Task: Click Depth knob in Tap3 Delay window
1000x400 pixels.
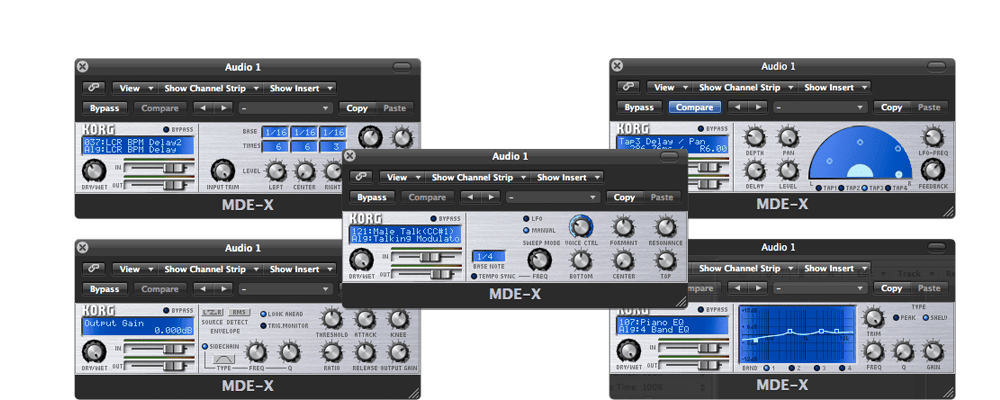Action: pos(754,137)
